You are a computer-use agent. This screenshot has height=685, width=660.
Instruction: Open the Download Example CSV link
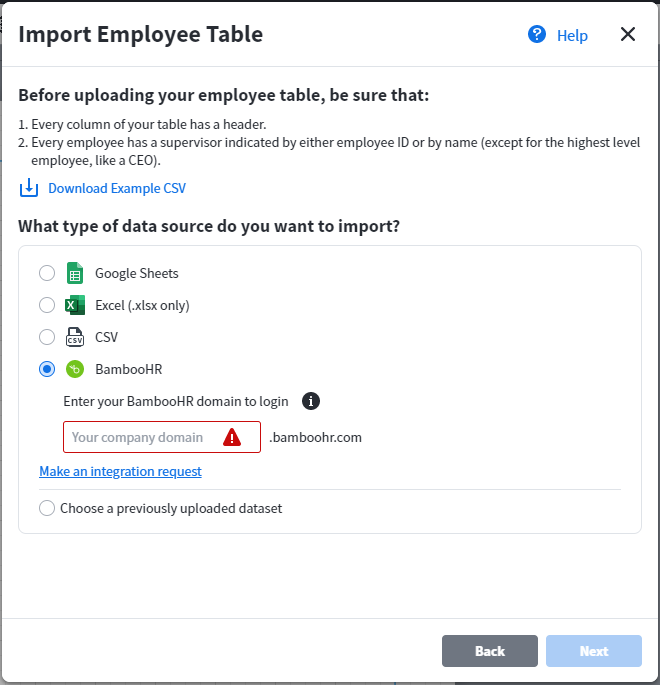[x=117, y=188]
